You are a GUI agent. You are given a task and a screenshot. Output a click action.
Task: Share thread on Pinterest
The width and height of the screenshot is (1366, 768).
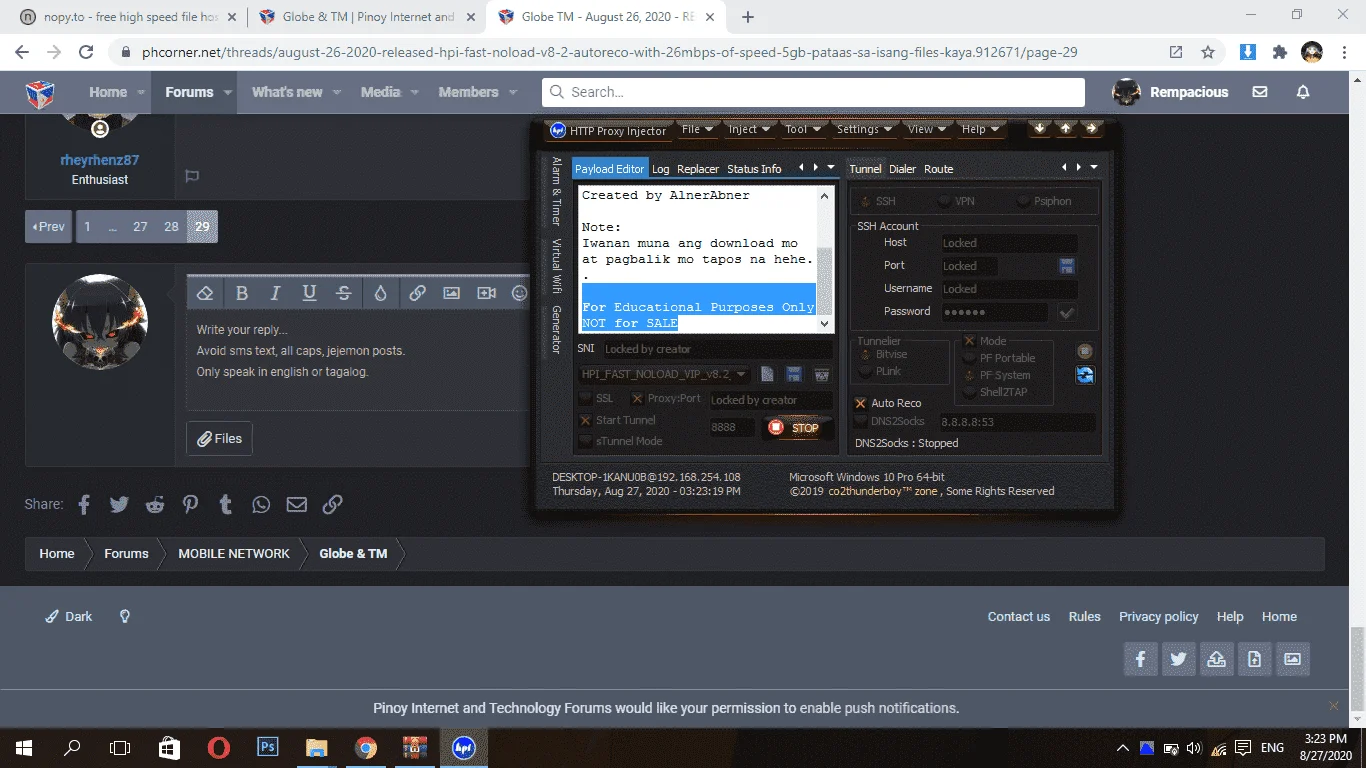pos(190,504)
